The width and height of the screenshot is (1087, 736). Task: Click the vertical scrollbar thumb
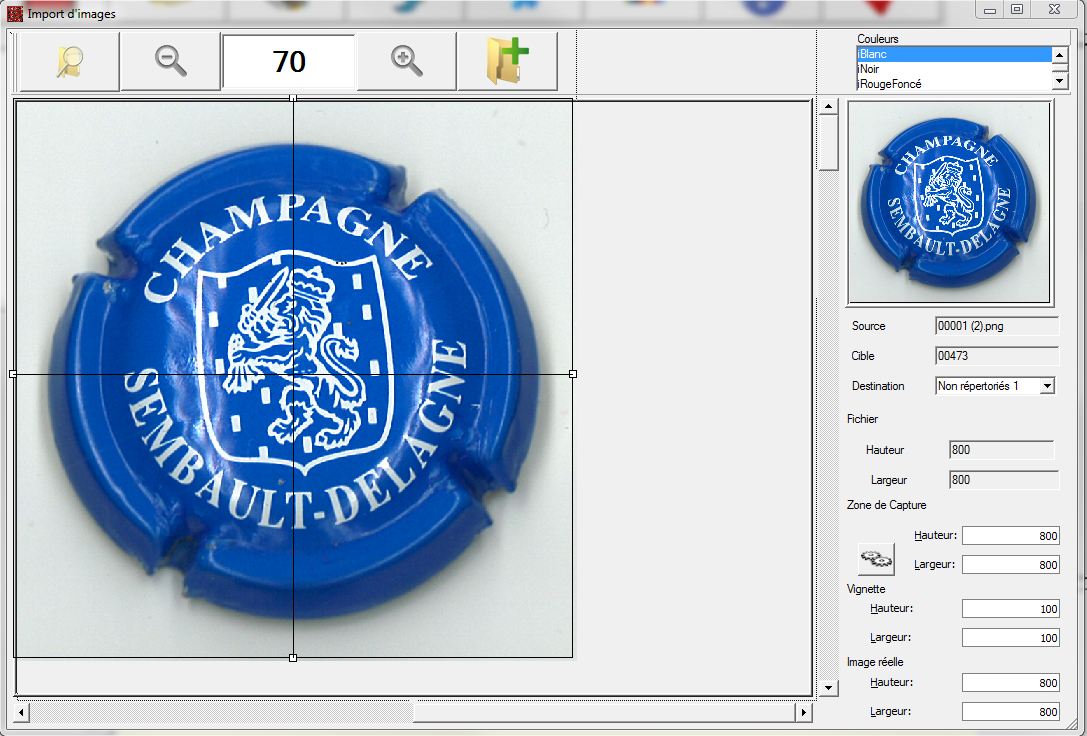pyautogui.click(x=828, y=143)
